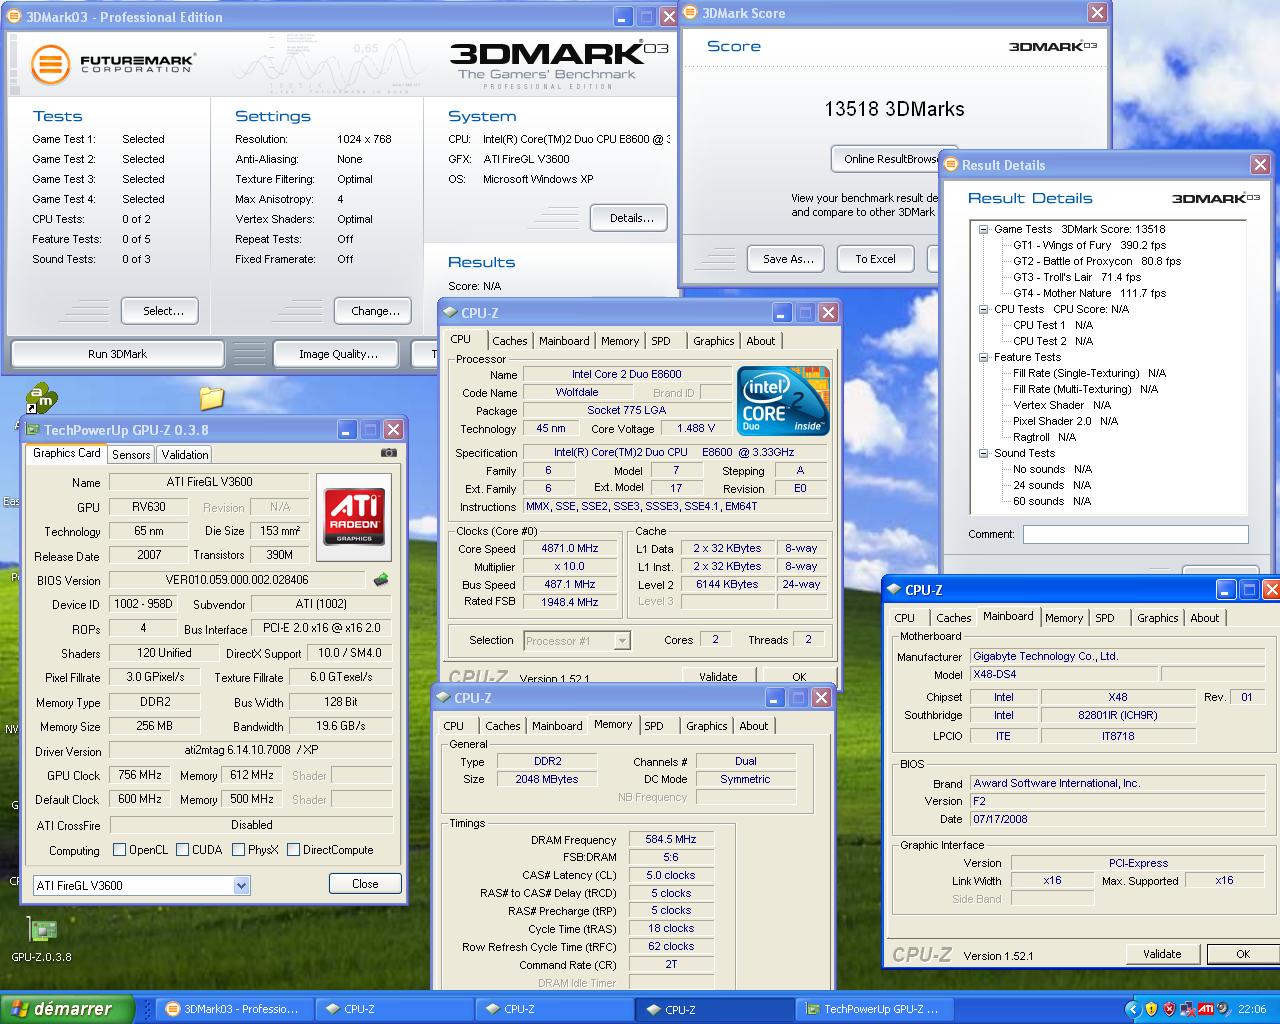Viewport: 1280px width, 1024px height.
Task: Click the system Details... button
Action: [631, 218]
